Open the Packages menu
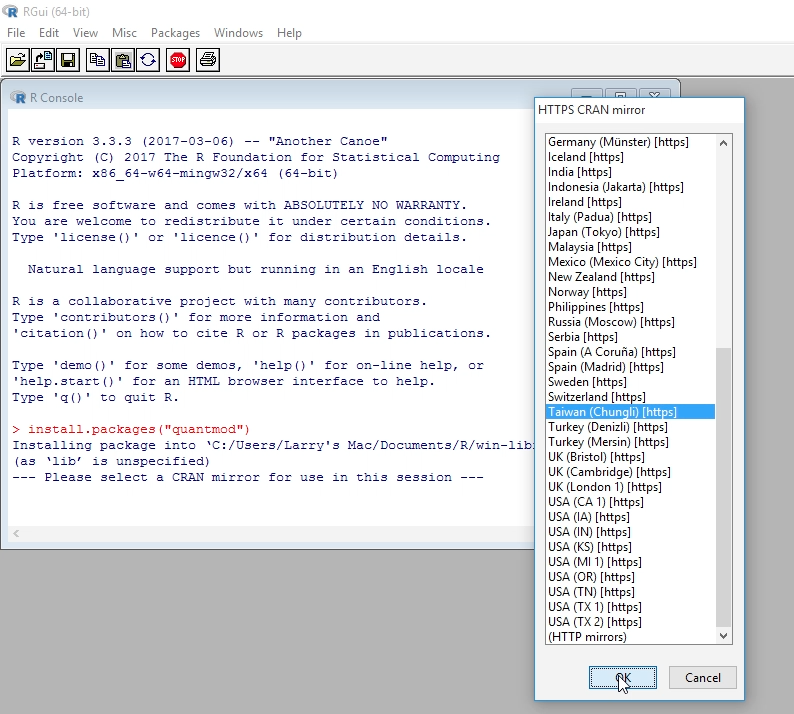 click(175, 33)
